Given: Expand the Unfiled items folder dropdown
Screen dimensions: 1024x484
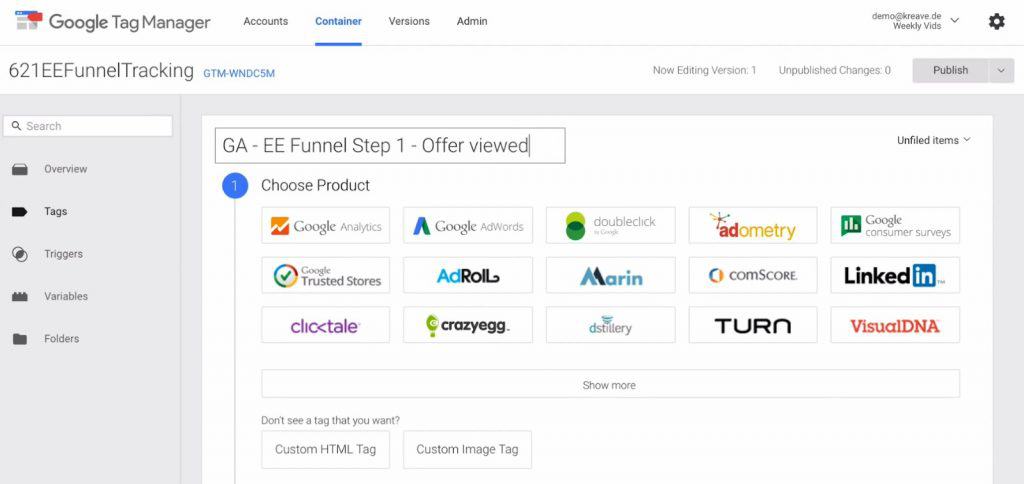Looking at the screenshot, I should click(934, 140).
